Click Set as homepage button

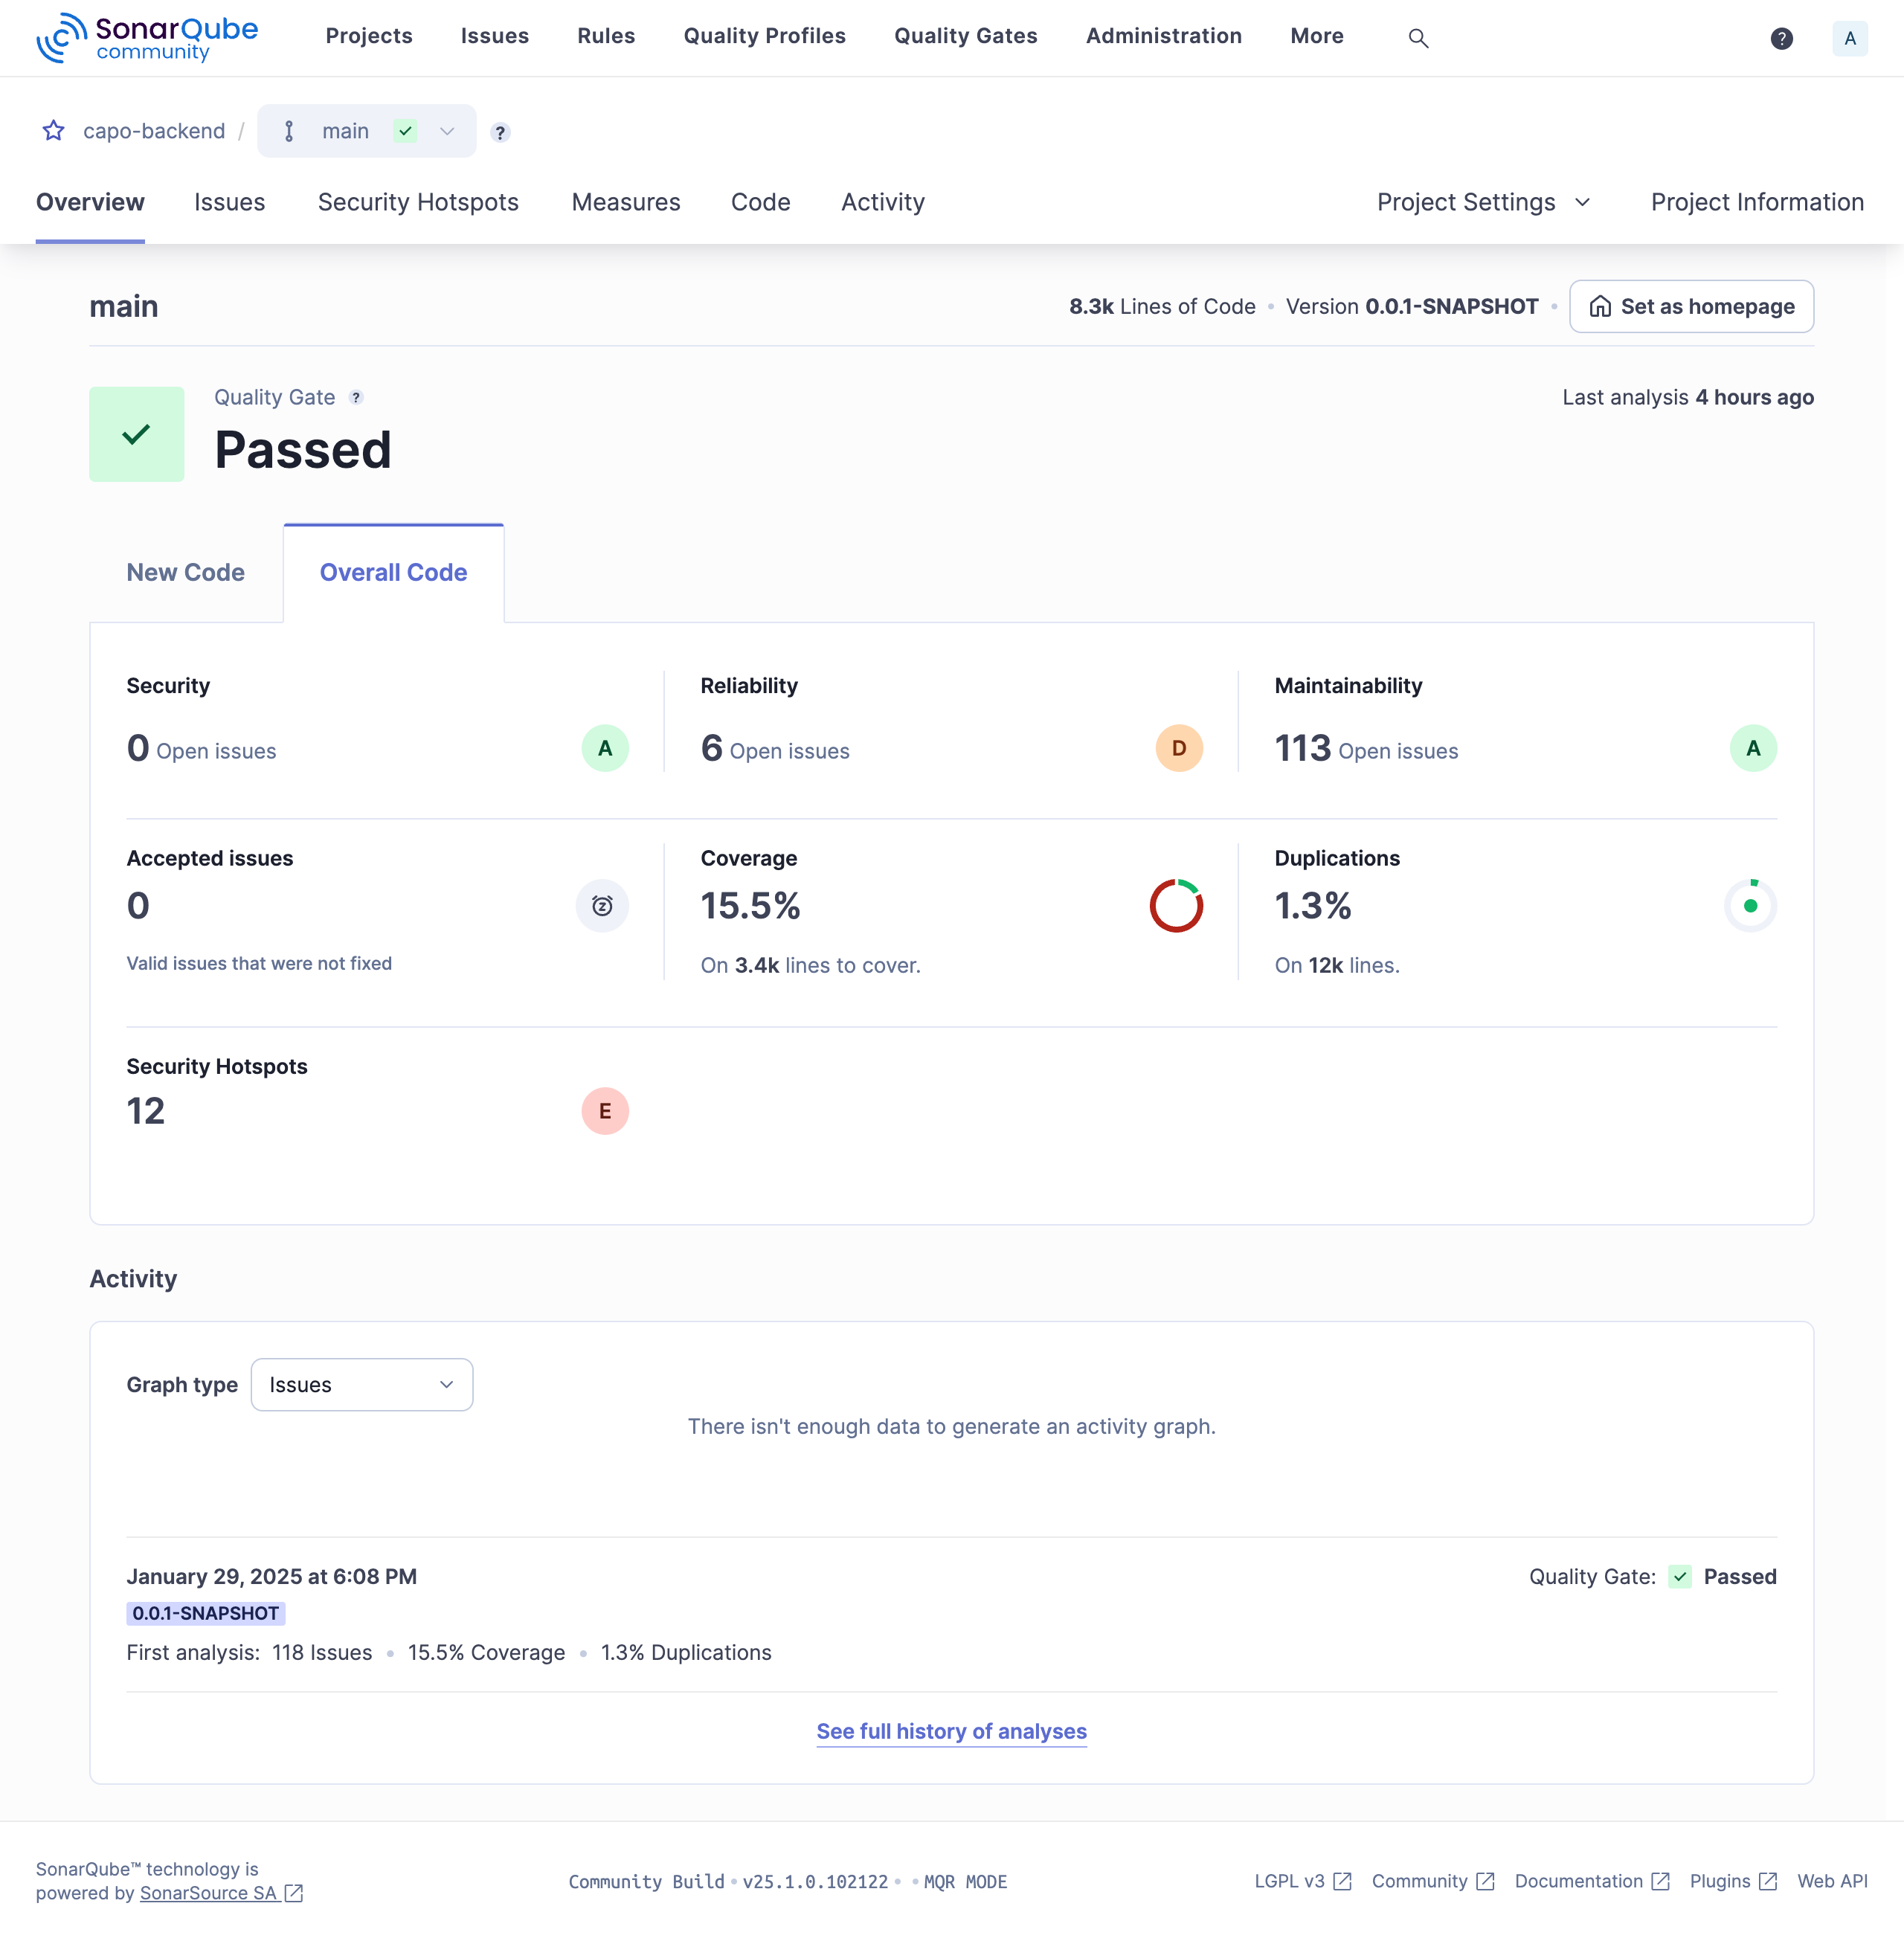(1691, 306)
